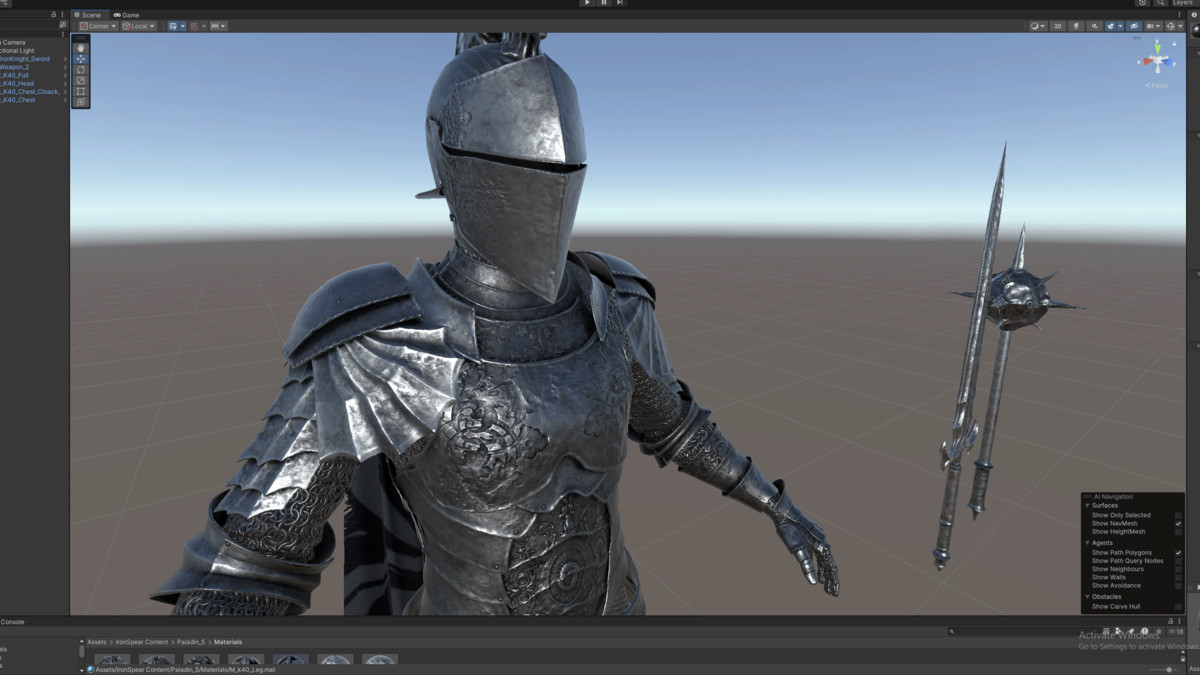Viewport: 1200px width, 675px height.
Task: Toggle scene audio
Action: tap(1095, 26)
